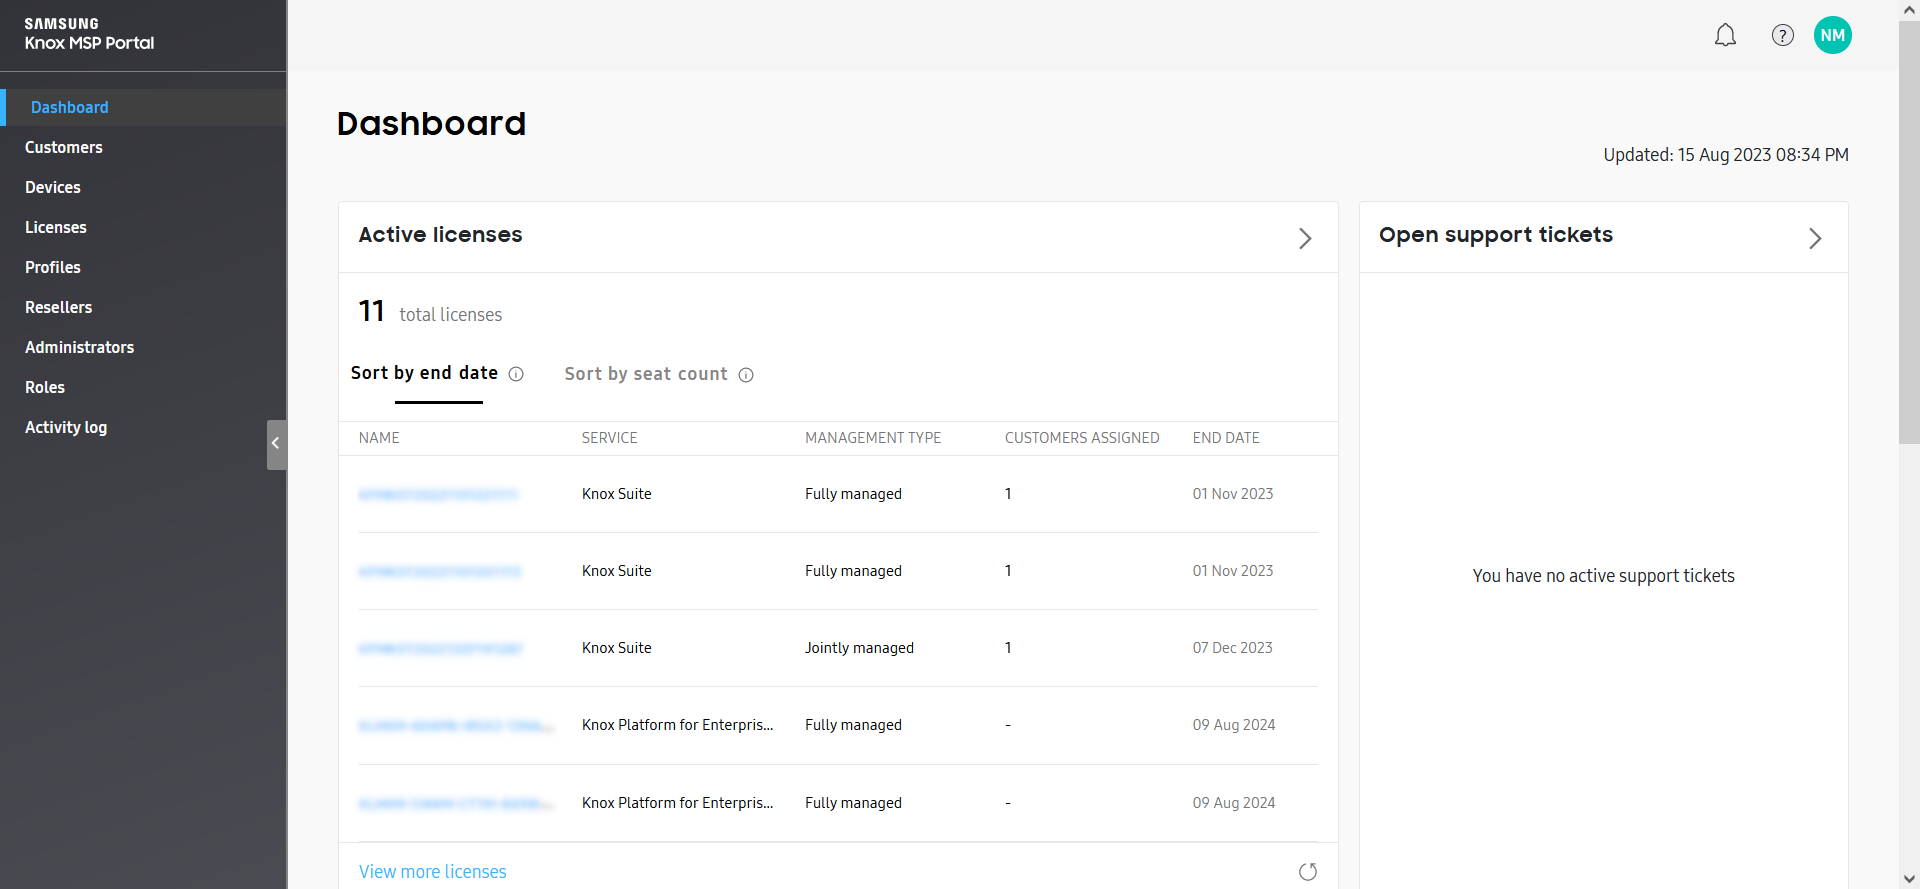Open the first Knox Suite license name link
The height and width of the screenshot is (889, 1920).
pos(438,494)
